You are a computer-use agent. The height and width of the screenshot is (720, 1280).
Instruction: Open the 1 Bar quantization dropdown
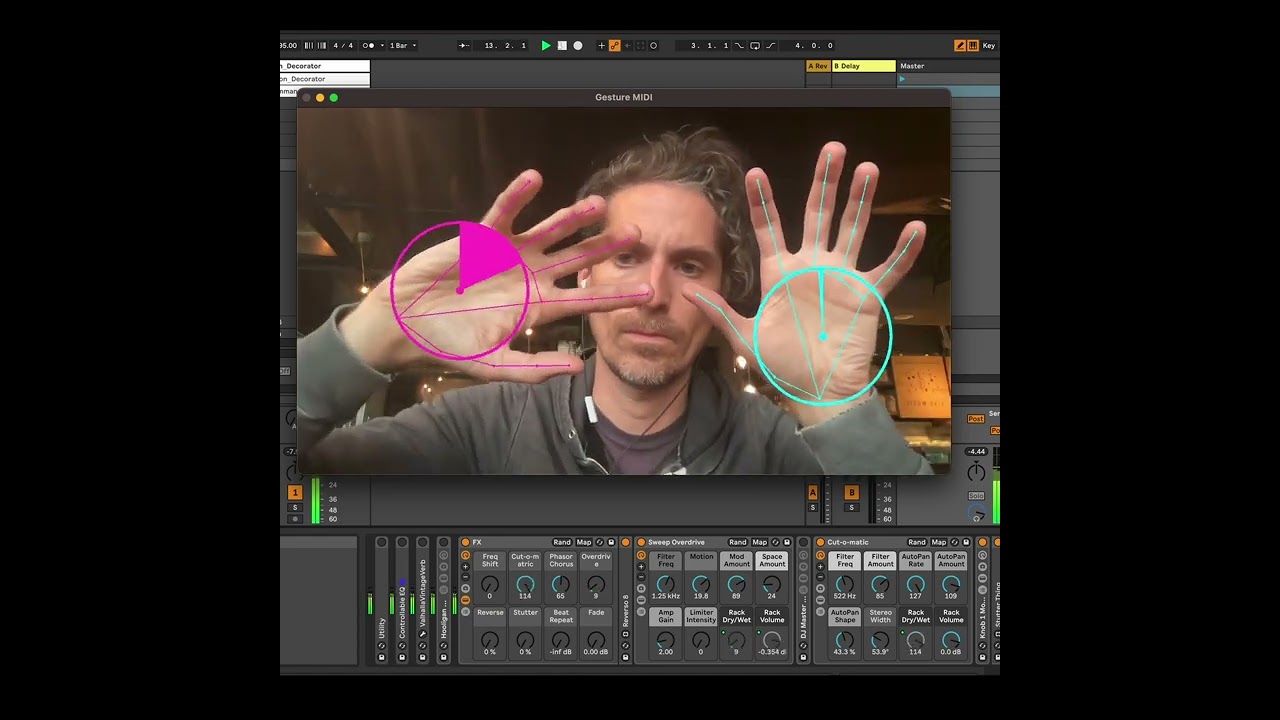pos(402,46)
